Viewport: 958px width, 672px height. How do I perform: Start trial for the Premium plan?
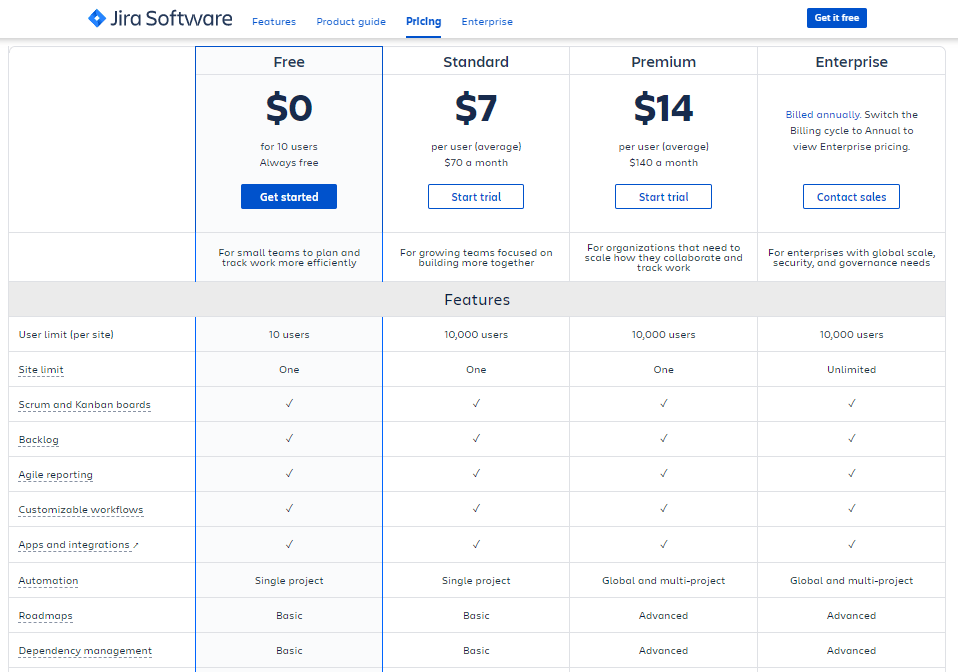click(x=664, y=197)
